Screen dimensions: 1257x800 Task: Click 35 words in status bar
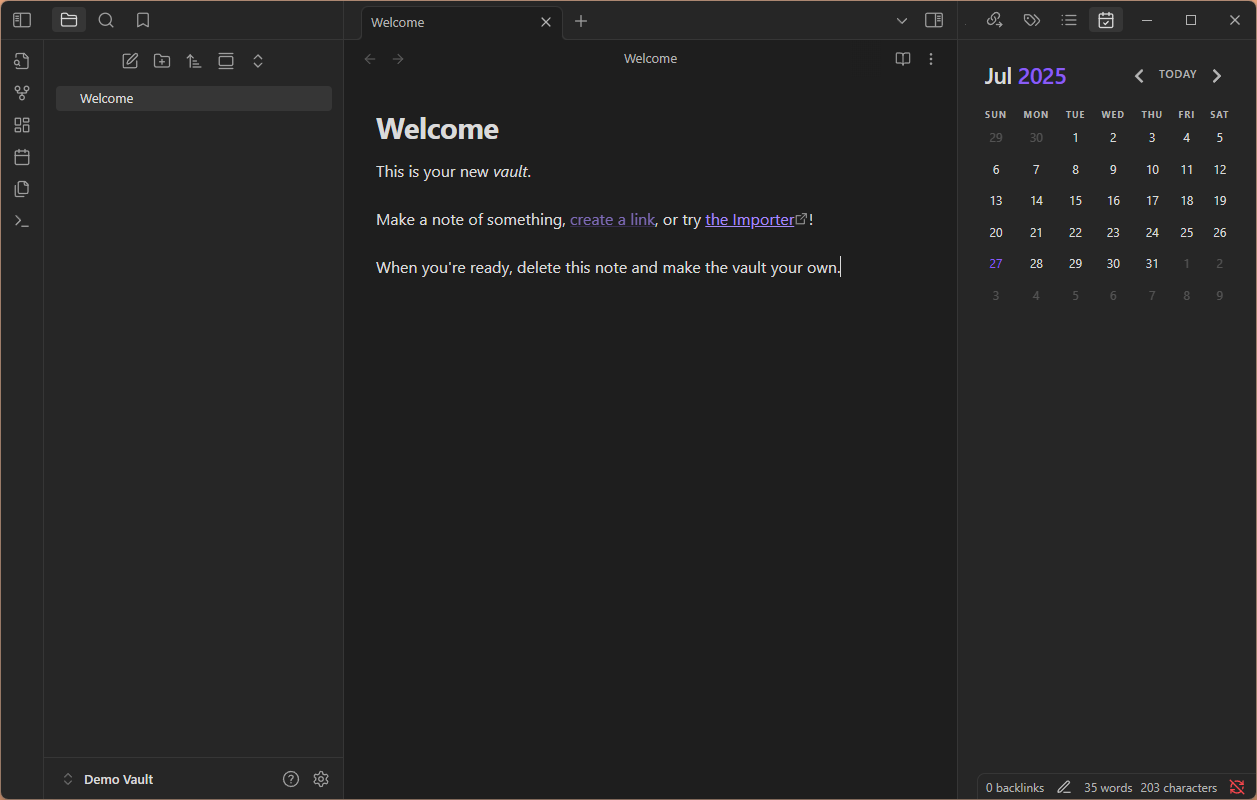[x=1108, y=788]
